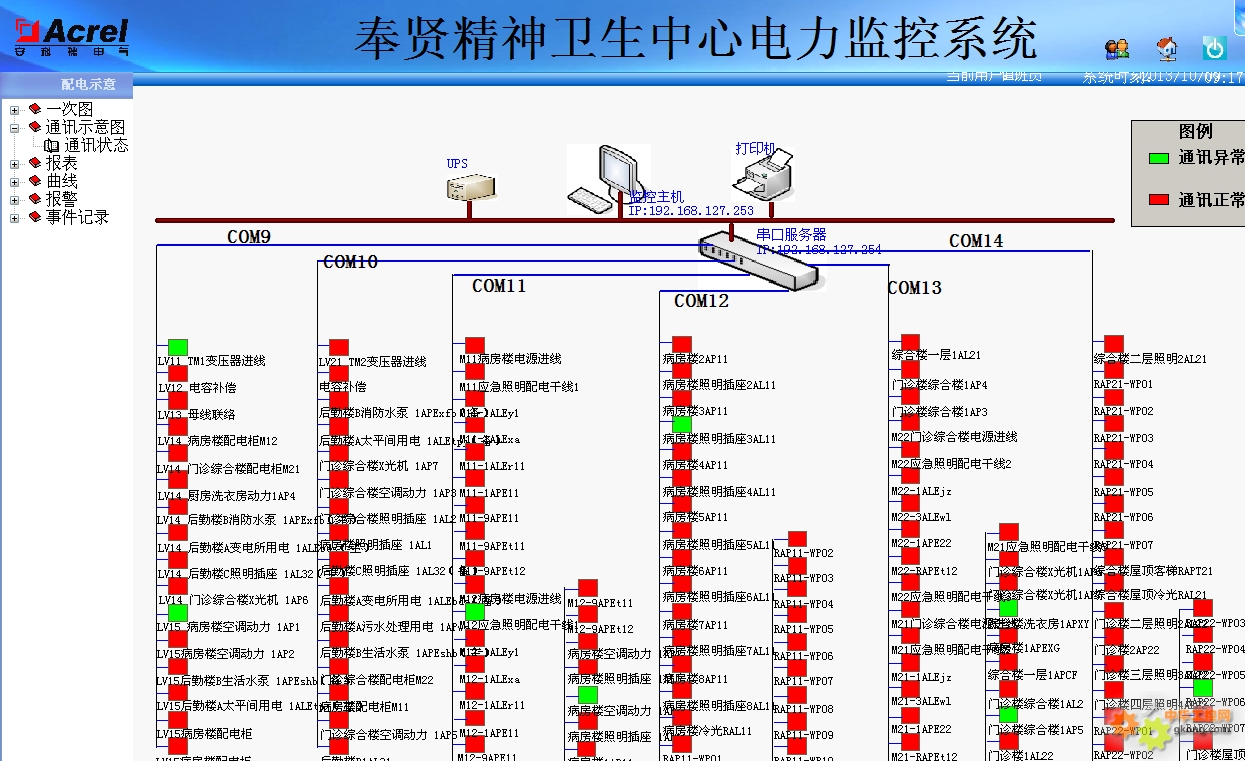Open the 一次图 tree item
Image resolution: width=1245 pixels, height=761 pixels.
[x=69, y=109]
